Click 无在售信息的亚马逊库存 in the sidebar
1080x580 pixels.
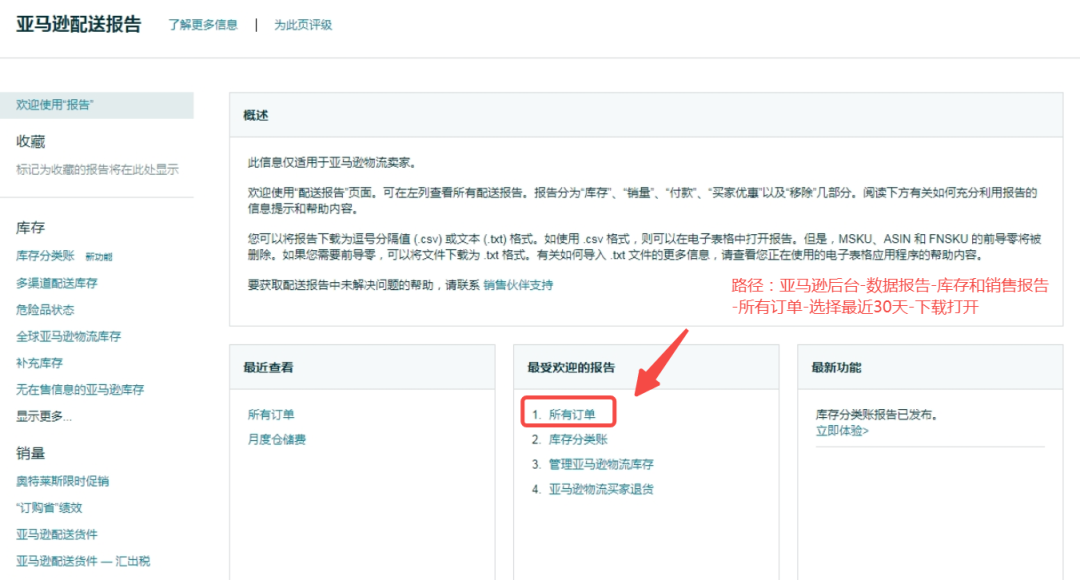tap(80, 390)
